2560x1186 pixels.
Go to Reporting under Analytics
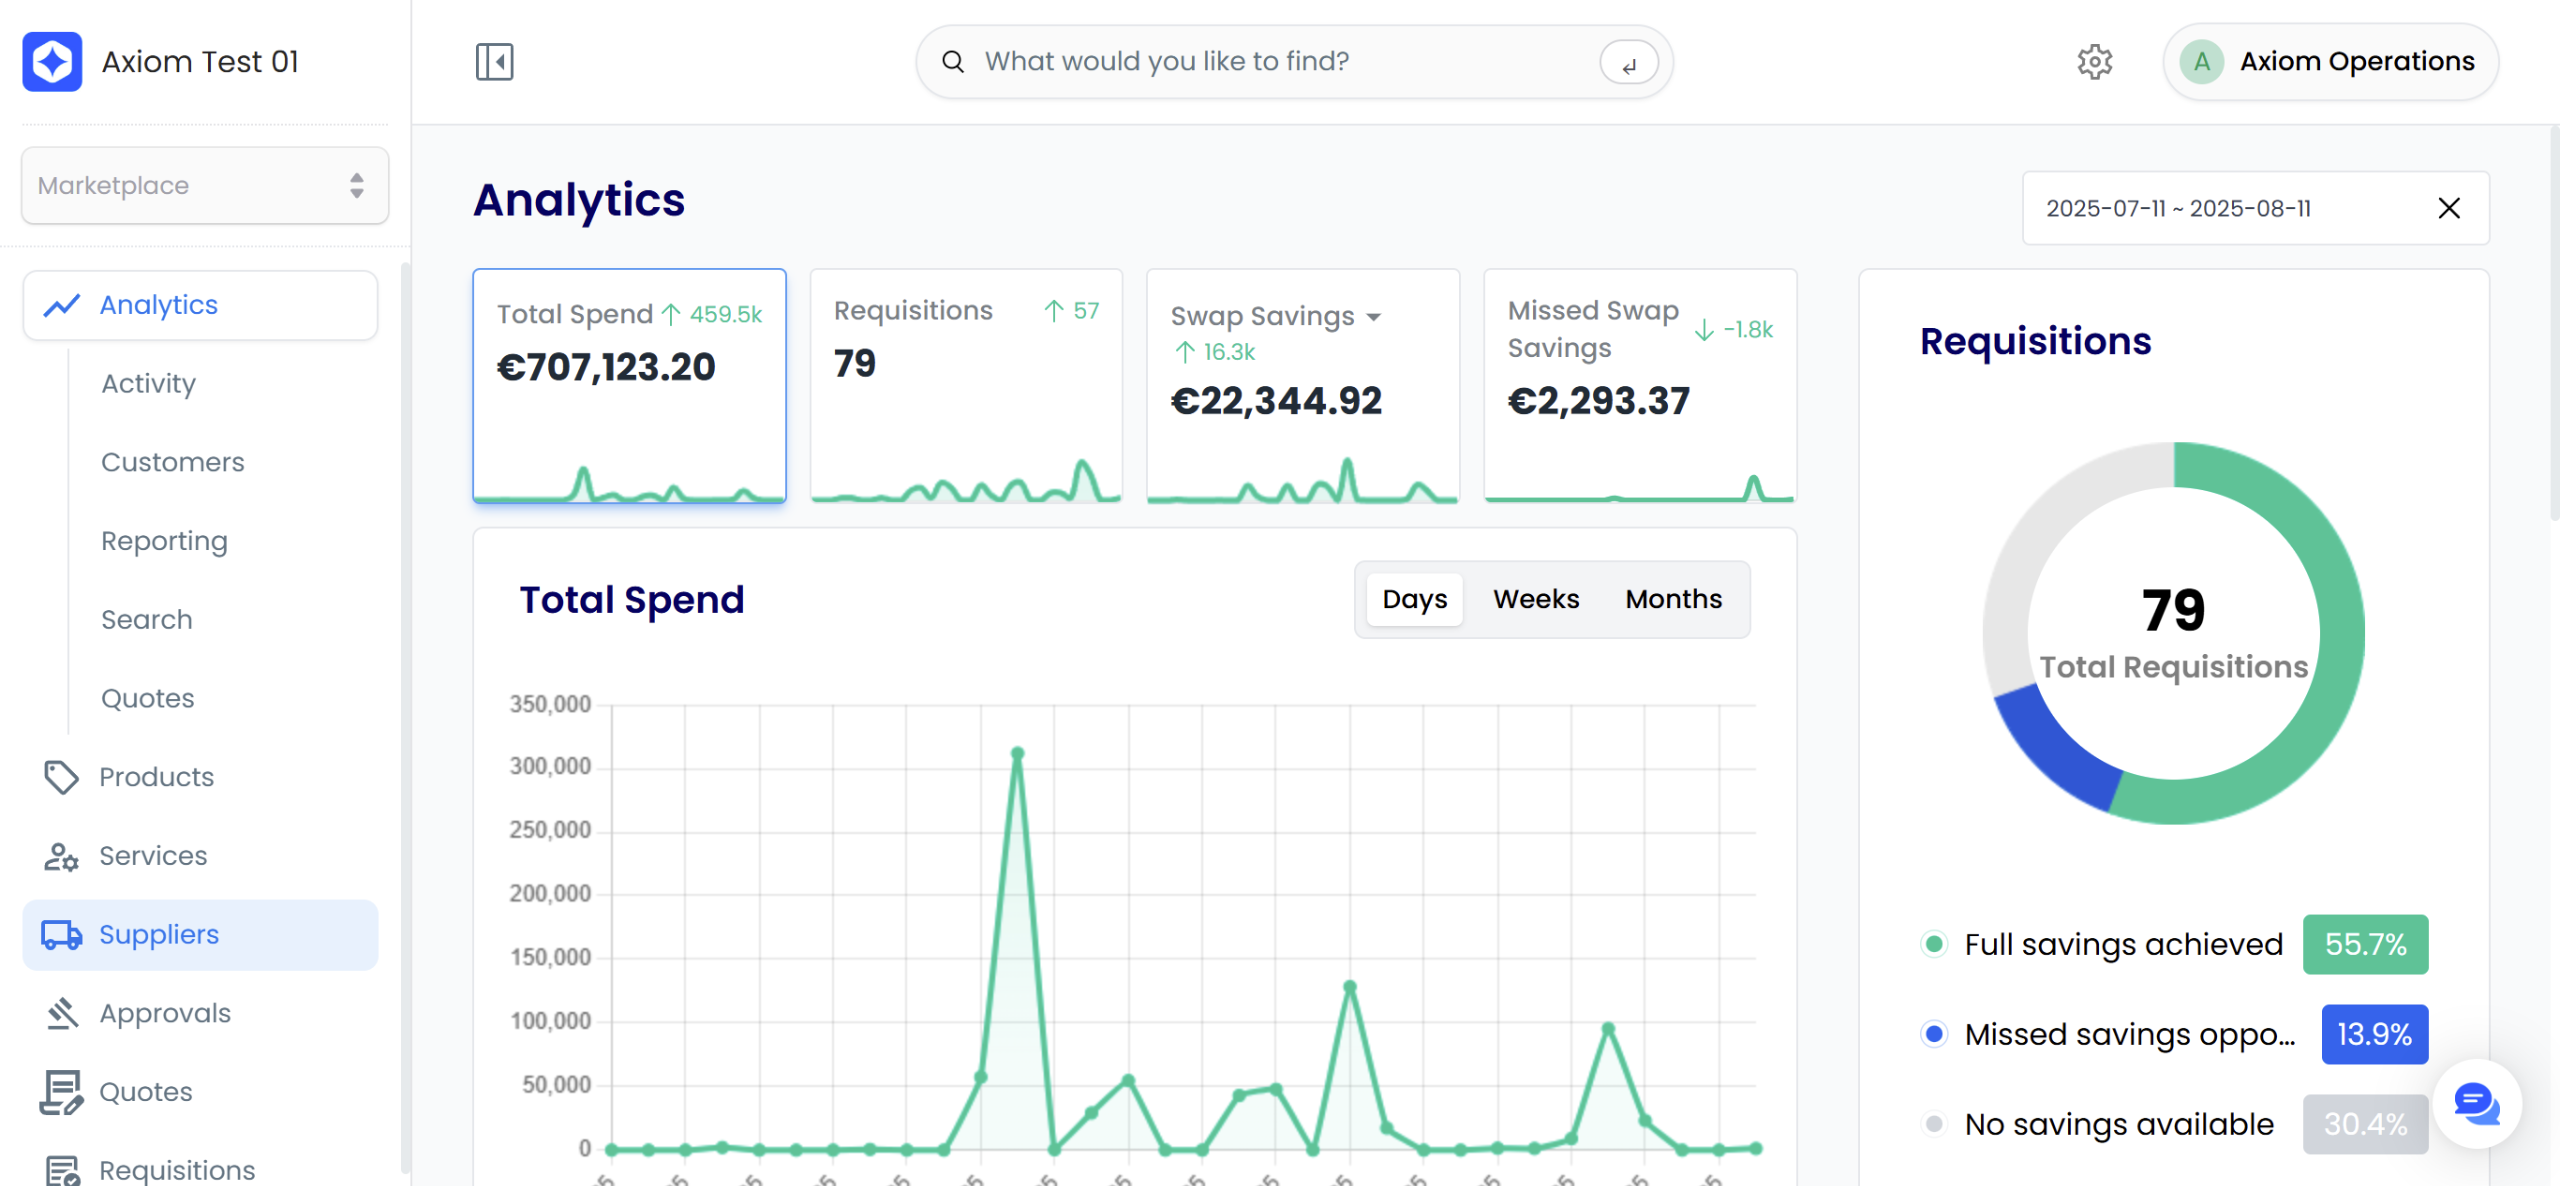point(164,541)
